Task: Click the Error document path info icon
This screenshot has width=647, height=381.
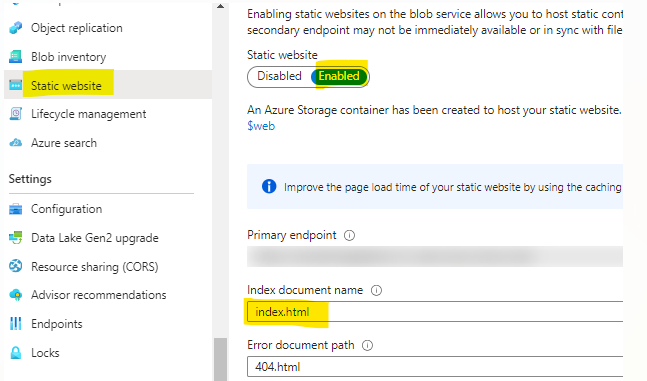Action: [x=367, y=346]
